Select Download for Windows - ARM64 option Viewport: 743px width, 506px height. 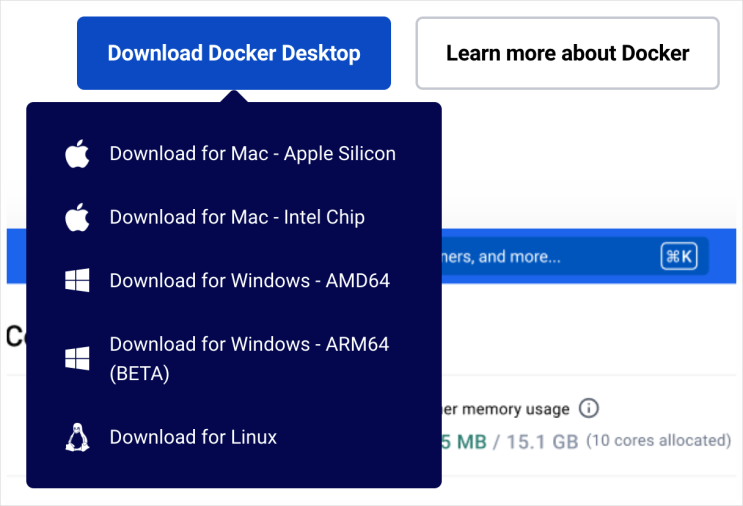[249, 344]
